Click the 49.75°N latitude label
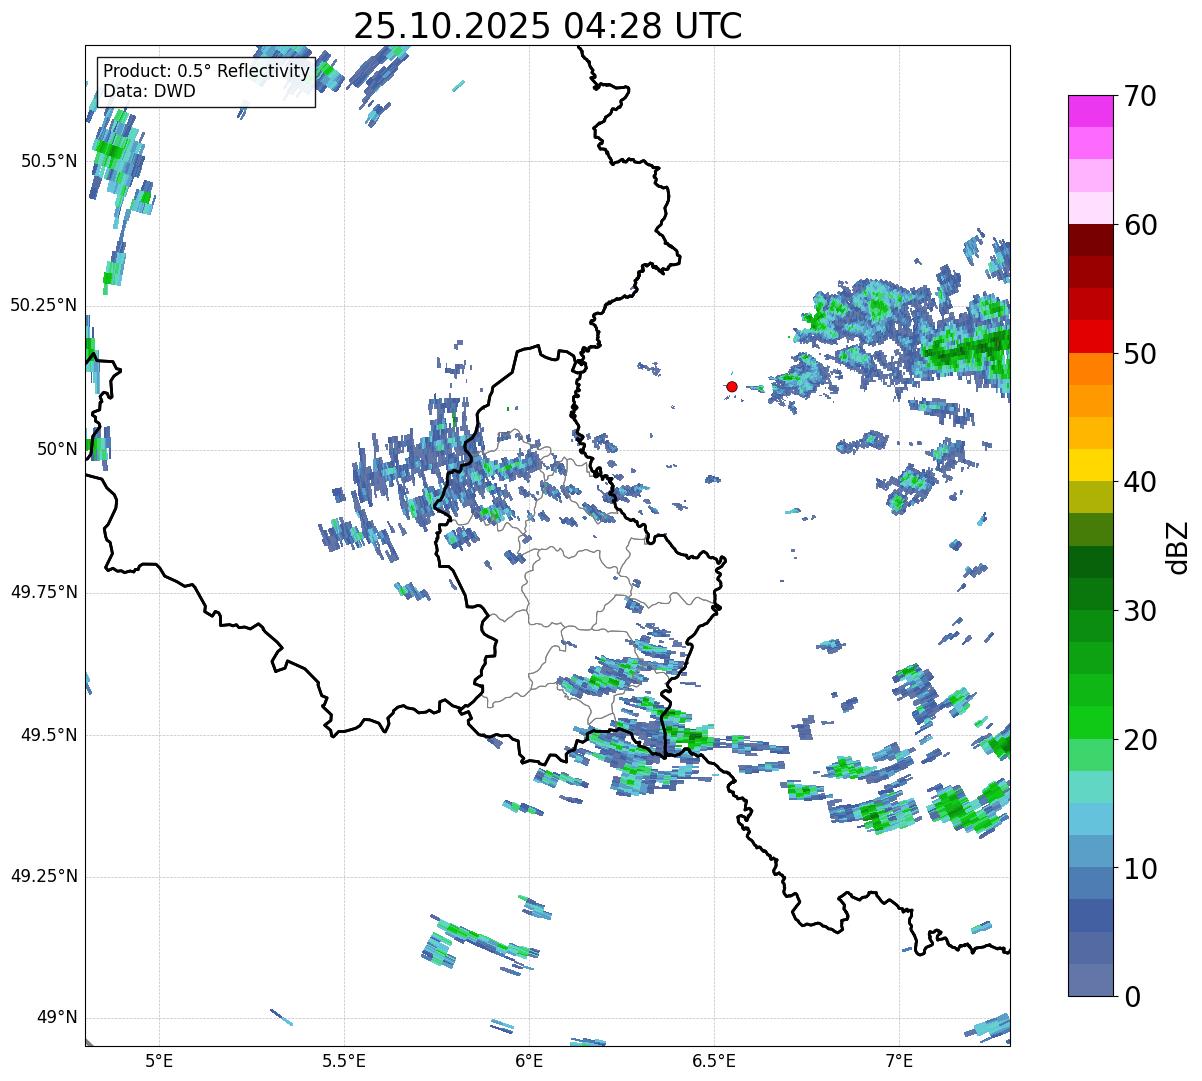 point(44,592)
